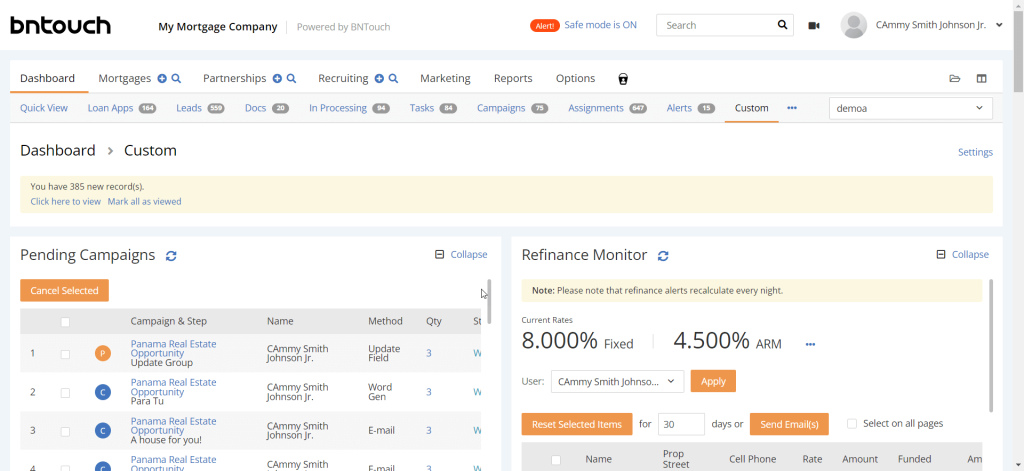Open the demoa dropdown
Viewport: 1024px width, 471px height.
coord(910,108)
